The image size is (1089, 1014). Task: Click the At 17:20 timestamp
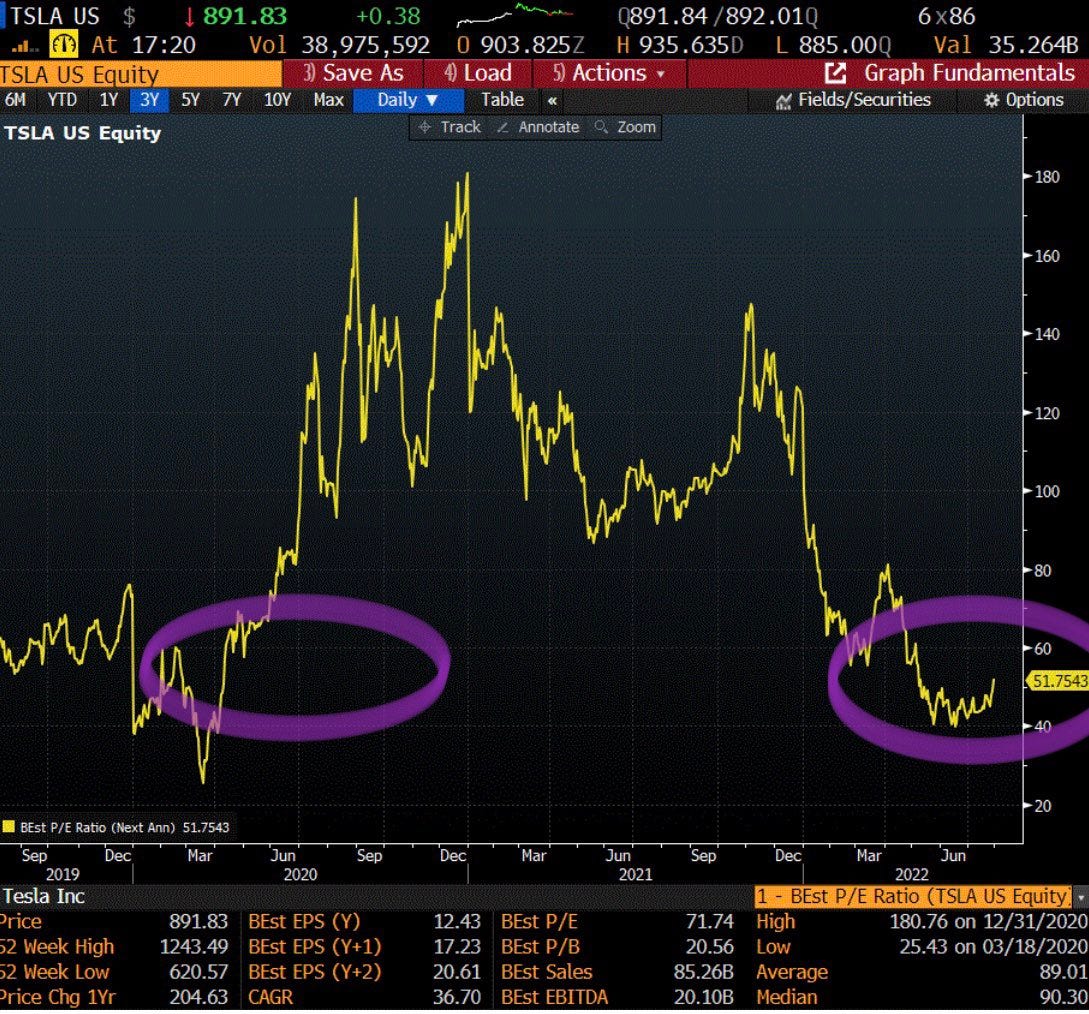coord(144,46)
